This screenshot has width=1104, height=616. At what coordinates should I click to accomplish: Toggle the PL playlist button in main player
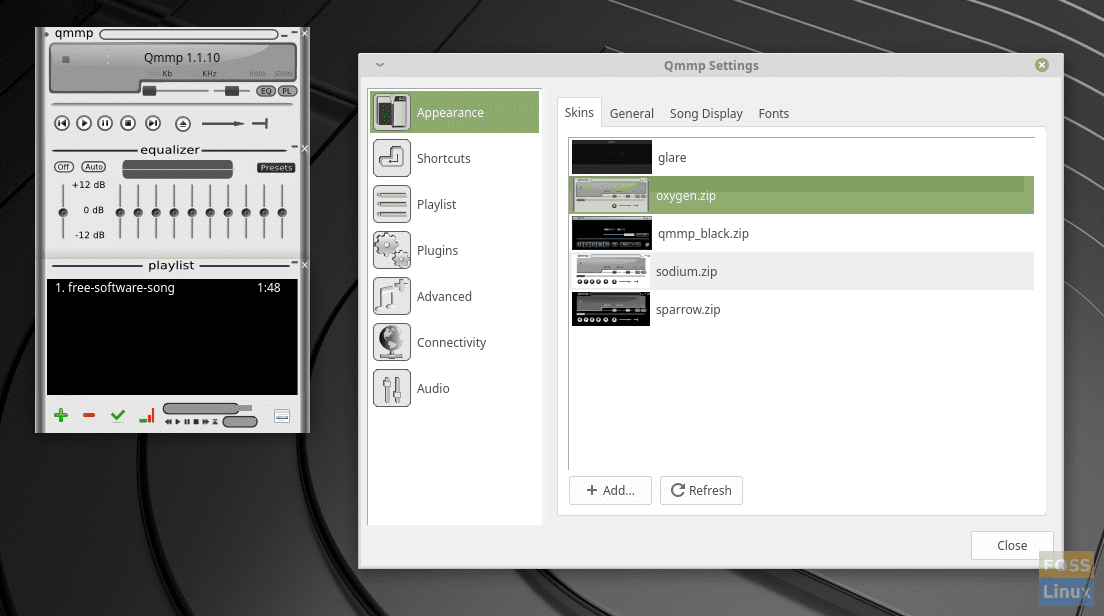point(287,91)
